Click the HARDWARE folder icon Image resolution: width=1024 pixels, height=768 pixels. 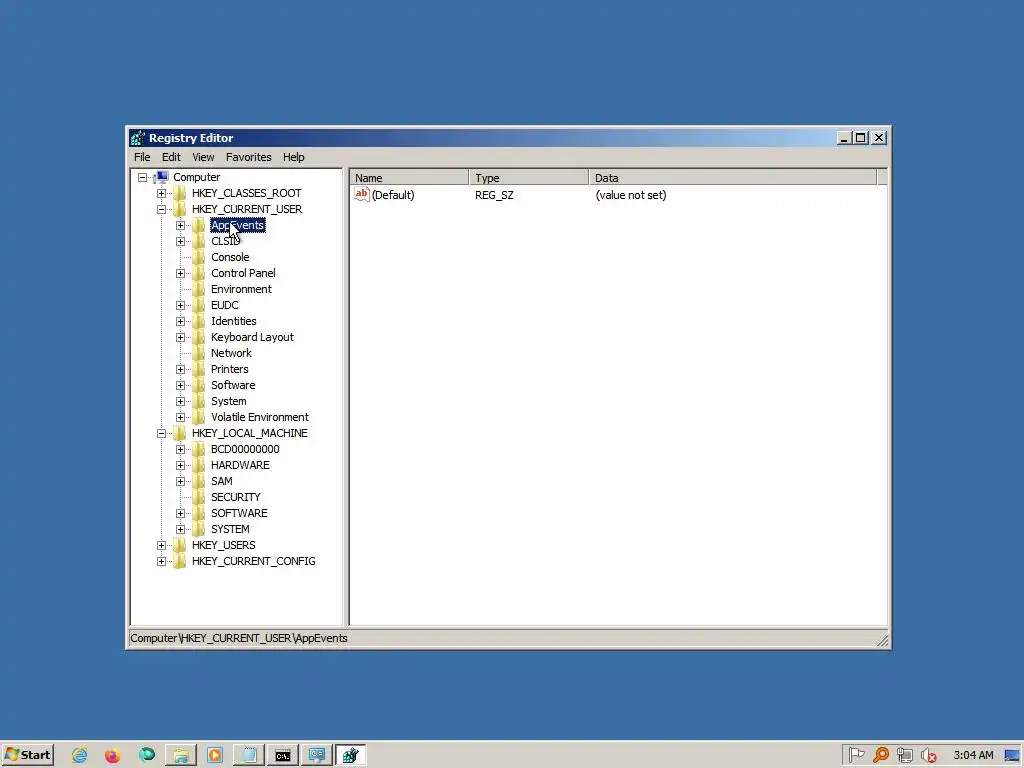point(199,465)
